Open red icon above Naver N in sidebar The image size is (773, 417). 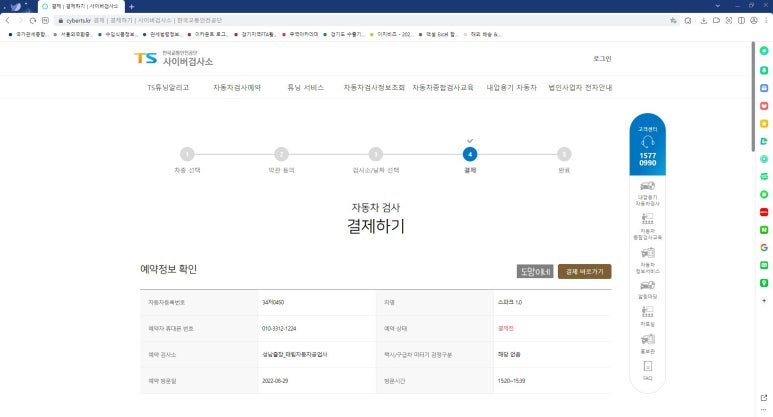coord(764,212)
